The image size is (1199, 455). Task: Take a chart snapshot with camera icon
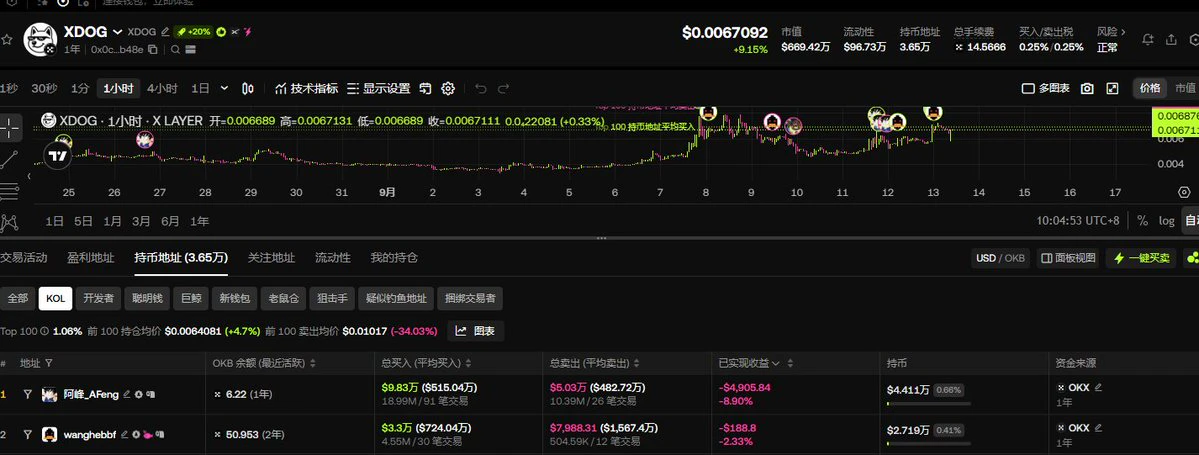(1087, 89)
